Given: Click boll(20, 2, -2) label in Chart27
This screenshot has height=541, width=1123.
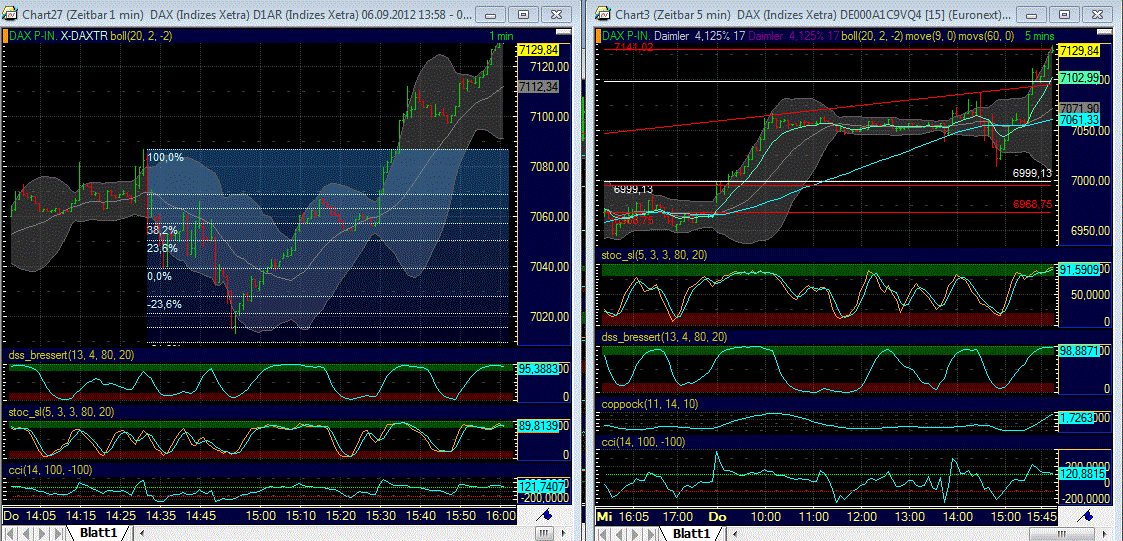Looking at the screenshot, I should (141, 35).
